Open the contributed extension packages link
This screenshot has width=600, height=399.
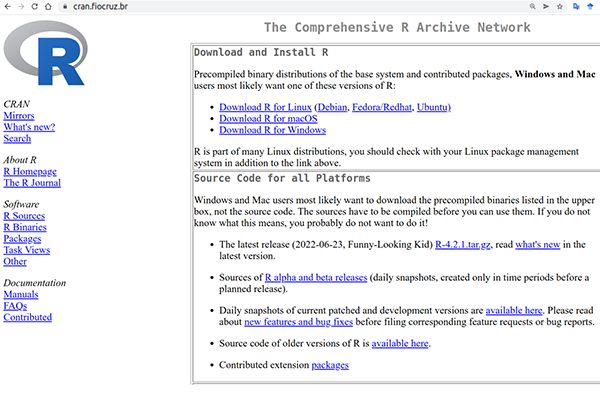click(x=330, y=365)
